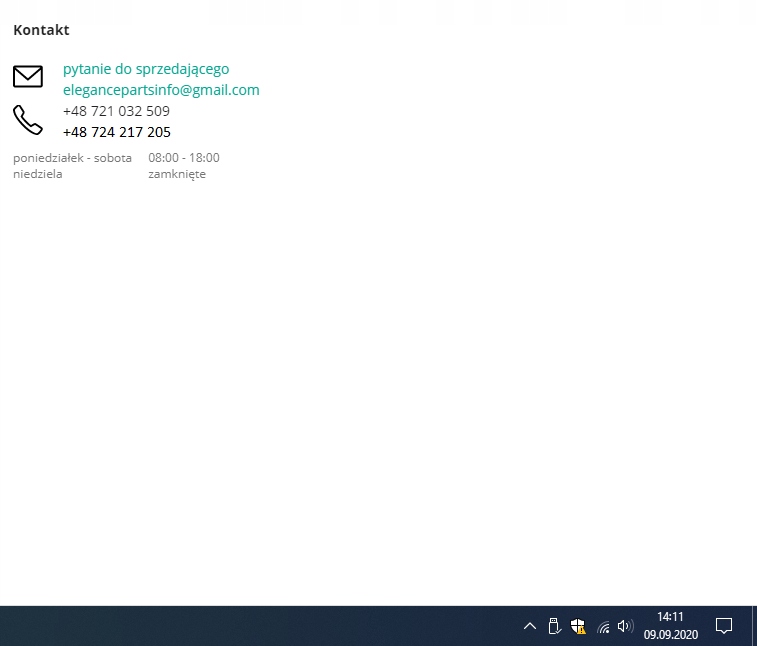Screen dimensions: 757x646
Task: Click the 09.09.2020 date in the taskbar
Action: [670, 634]
